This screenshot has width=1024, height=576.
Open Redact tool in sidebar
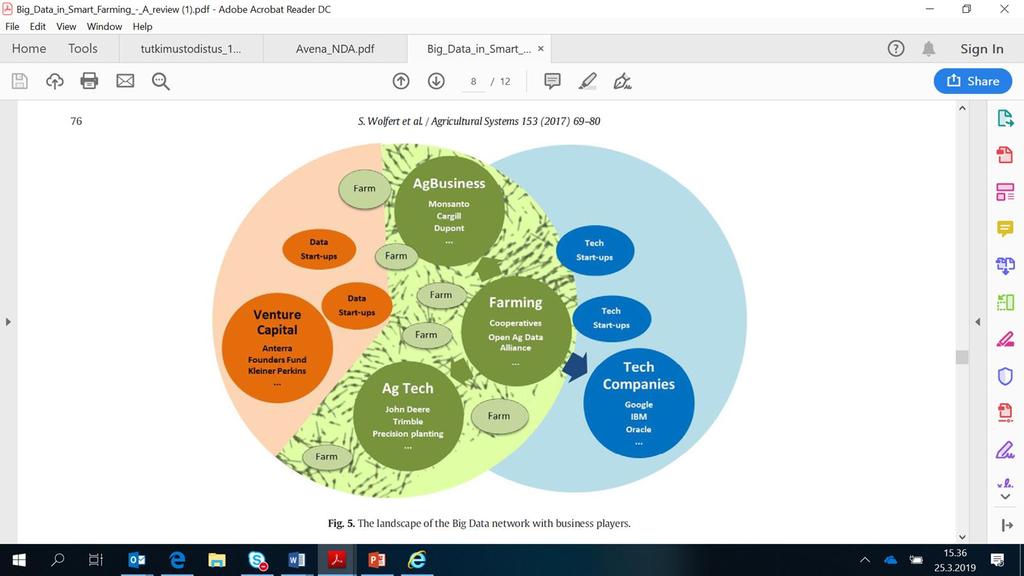(1005, 339)
